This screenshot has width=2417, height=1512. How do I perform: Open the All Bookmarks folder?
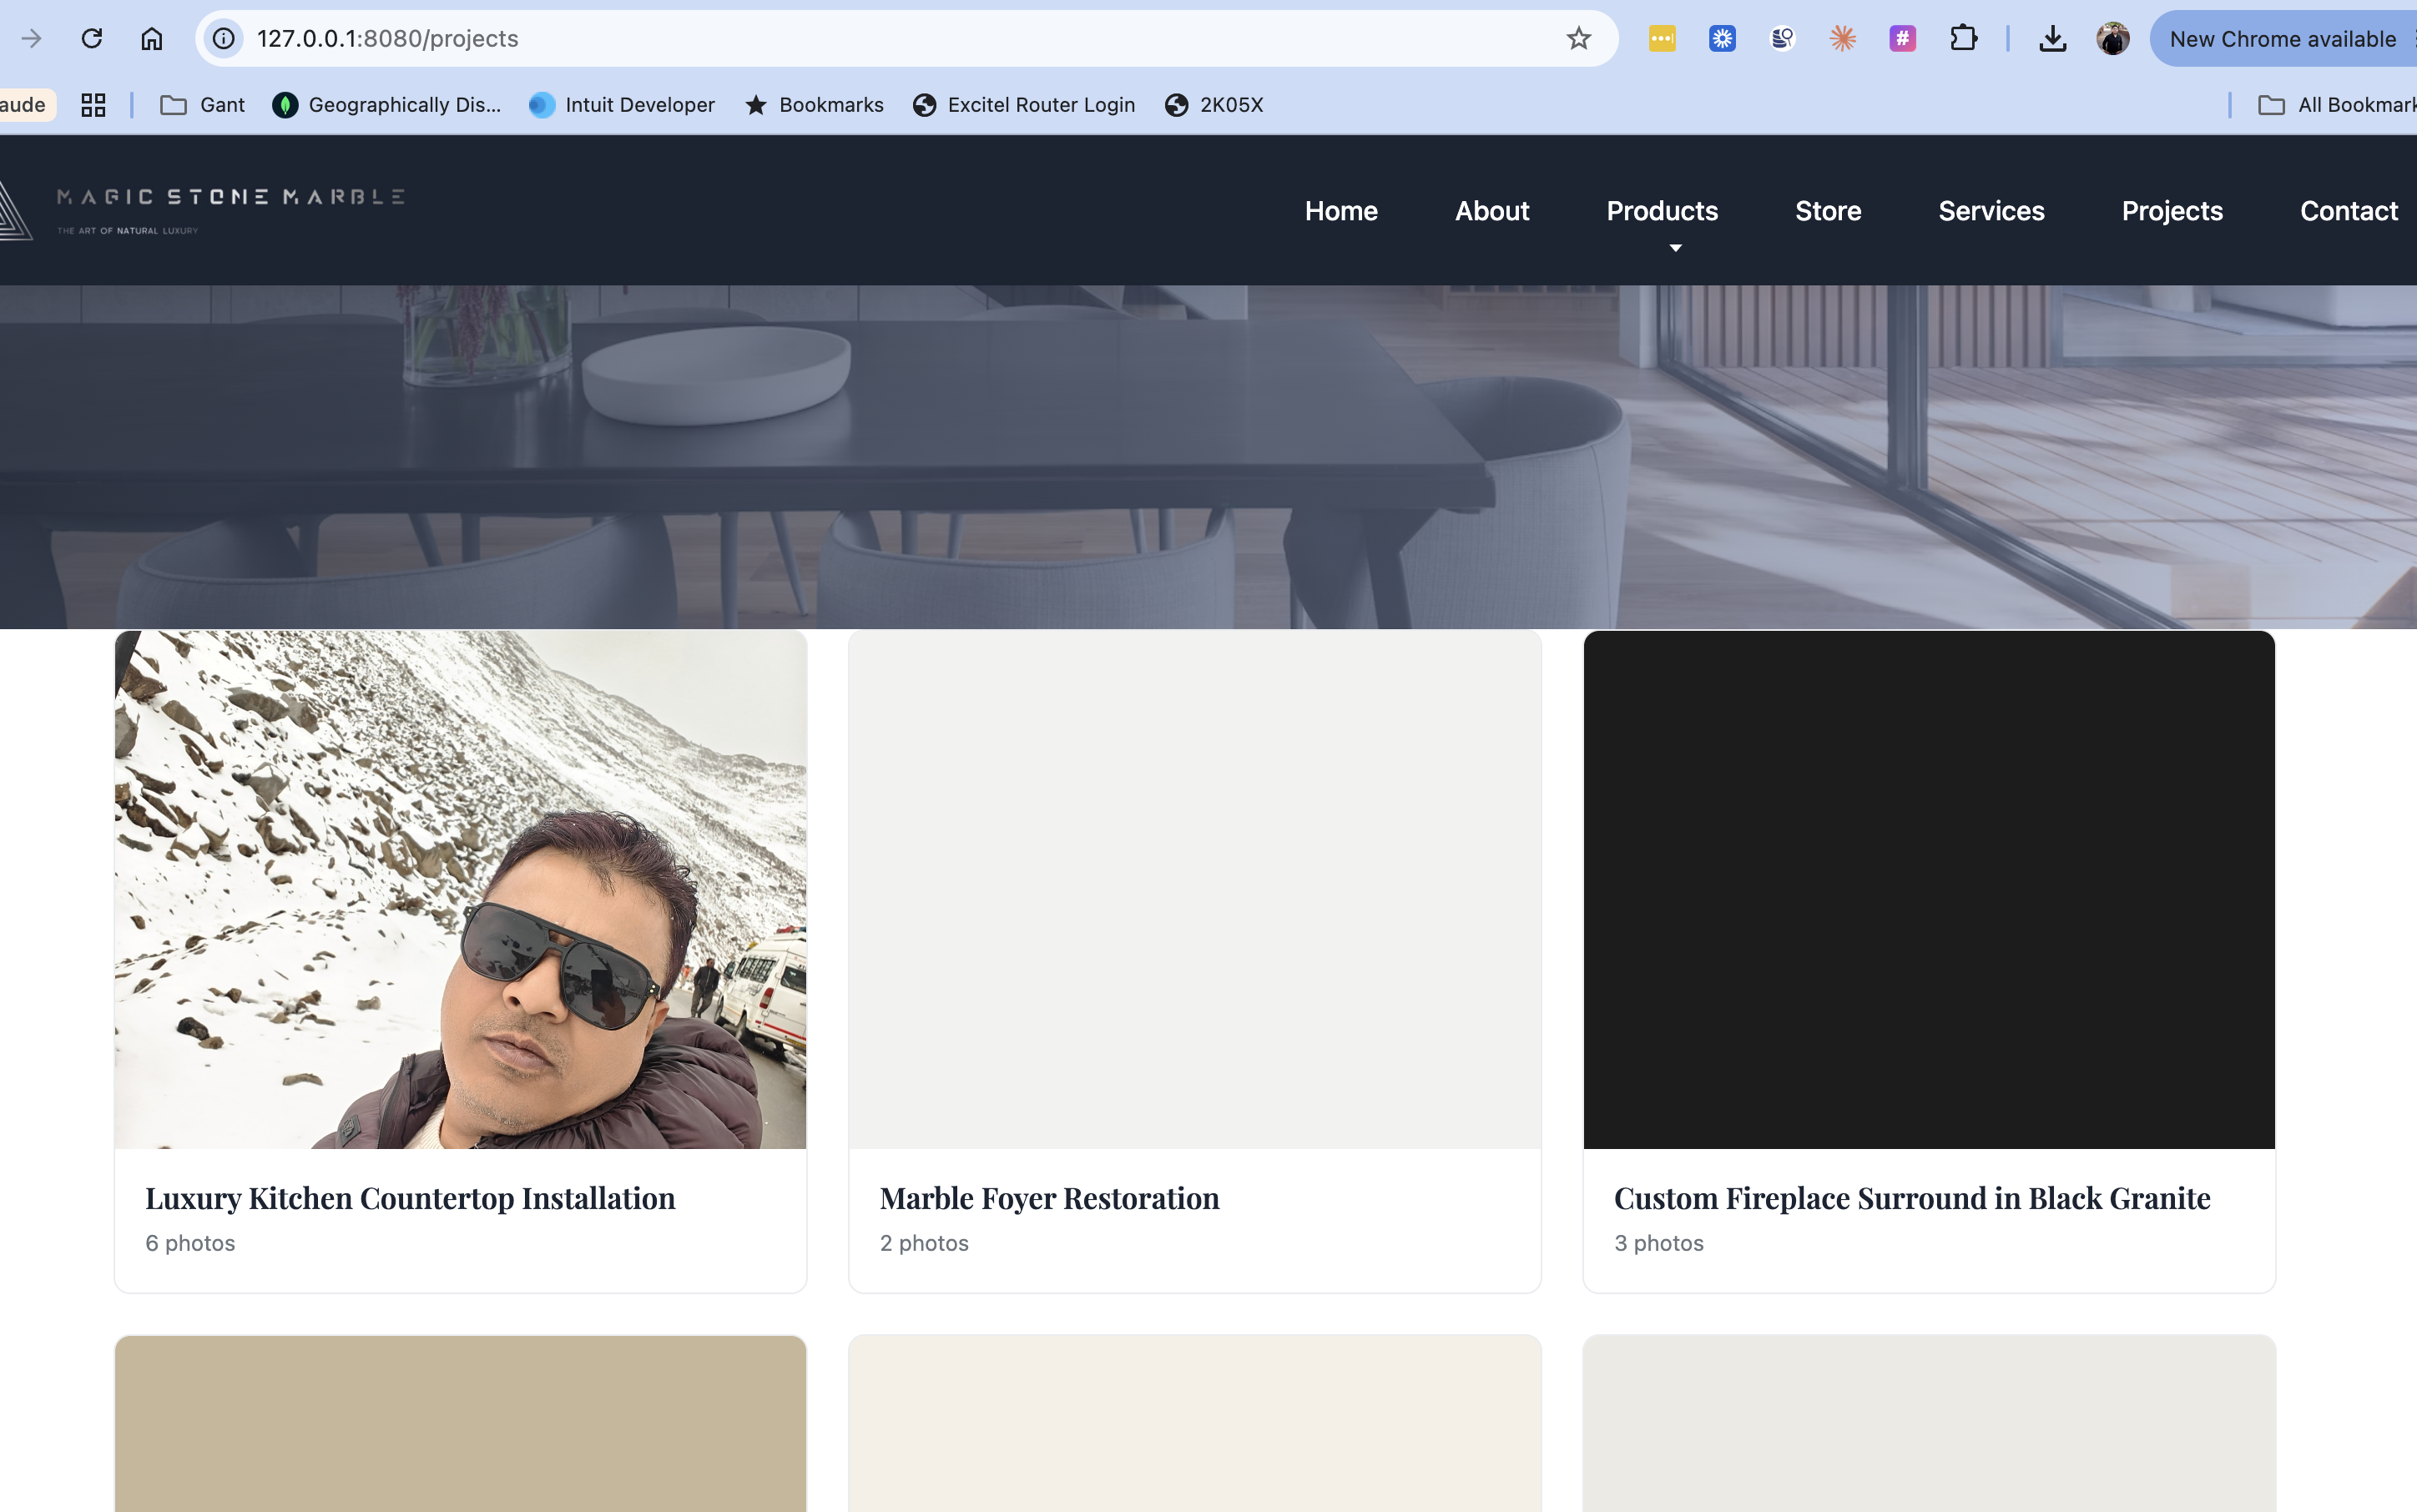[2336, 105]
